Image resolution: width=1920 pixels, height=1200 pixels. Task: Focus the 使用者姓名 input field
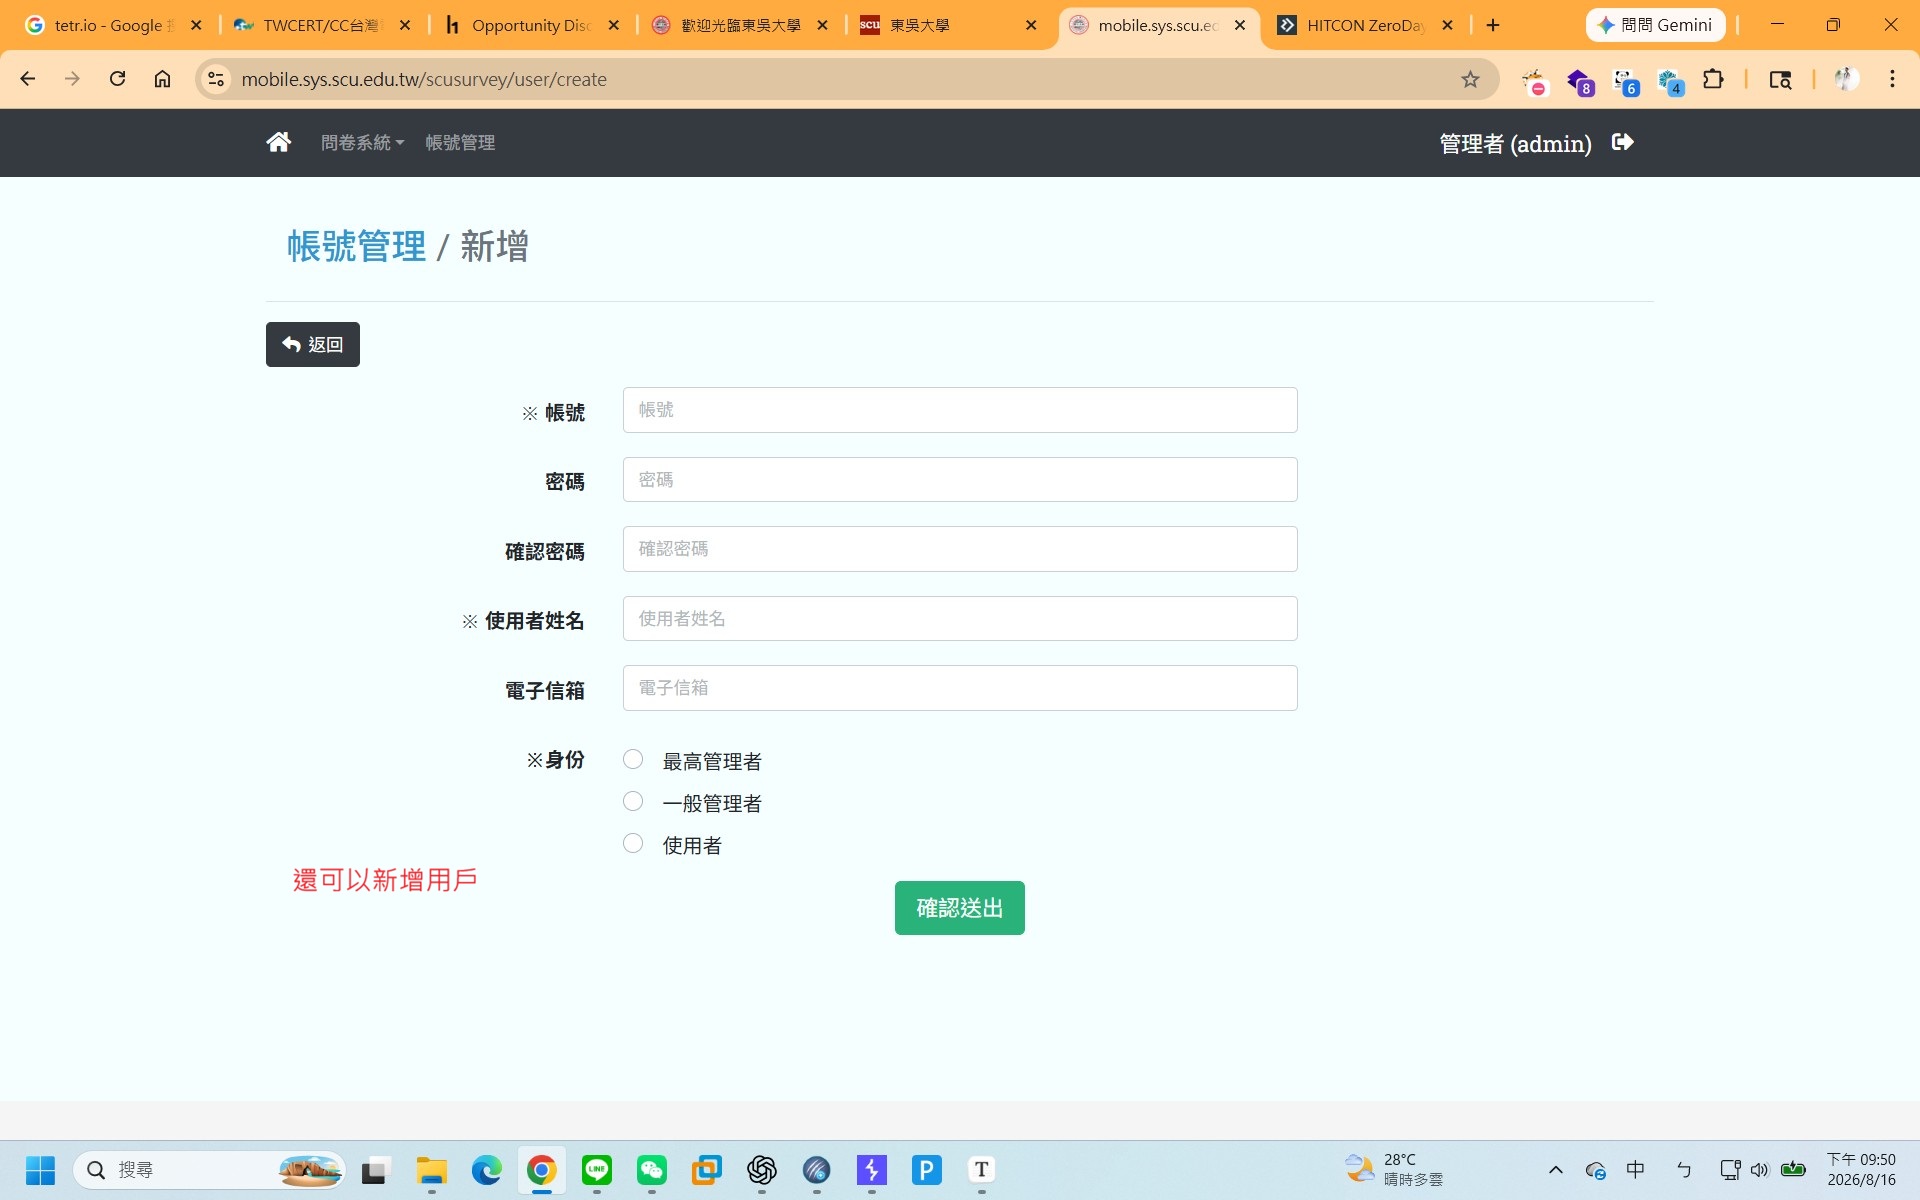[960, 619]
